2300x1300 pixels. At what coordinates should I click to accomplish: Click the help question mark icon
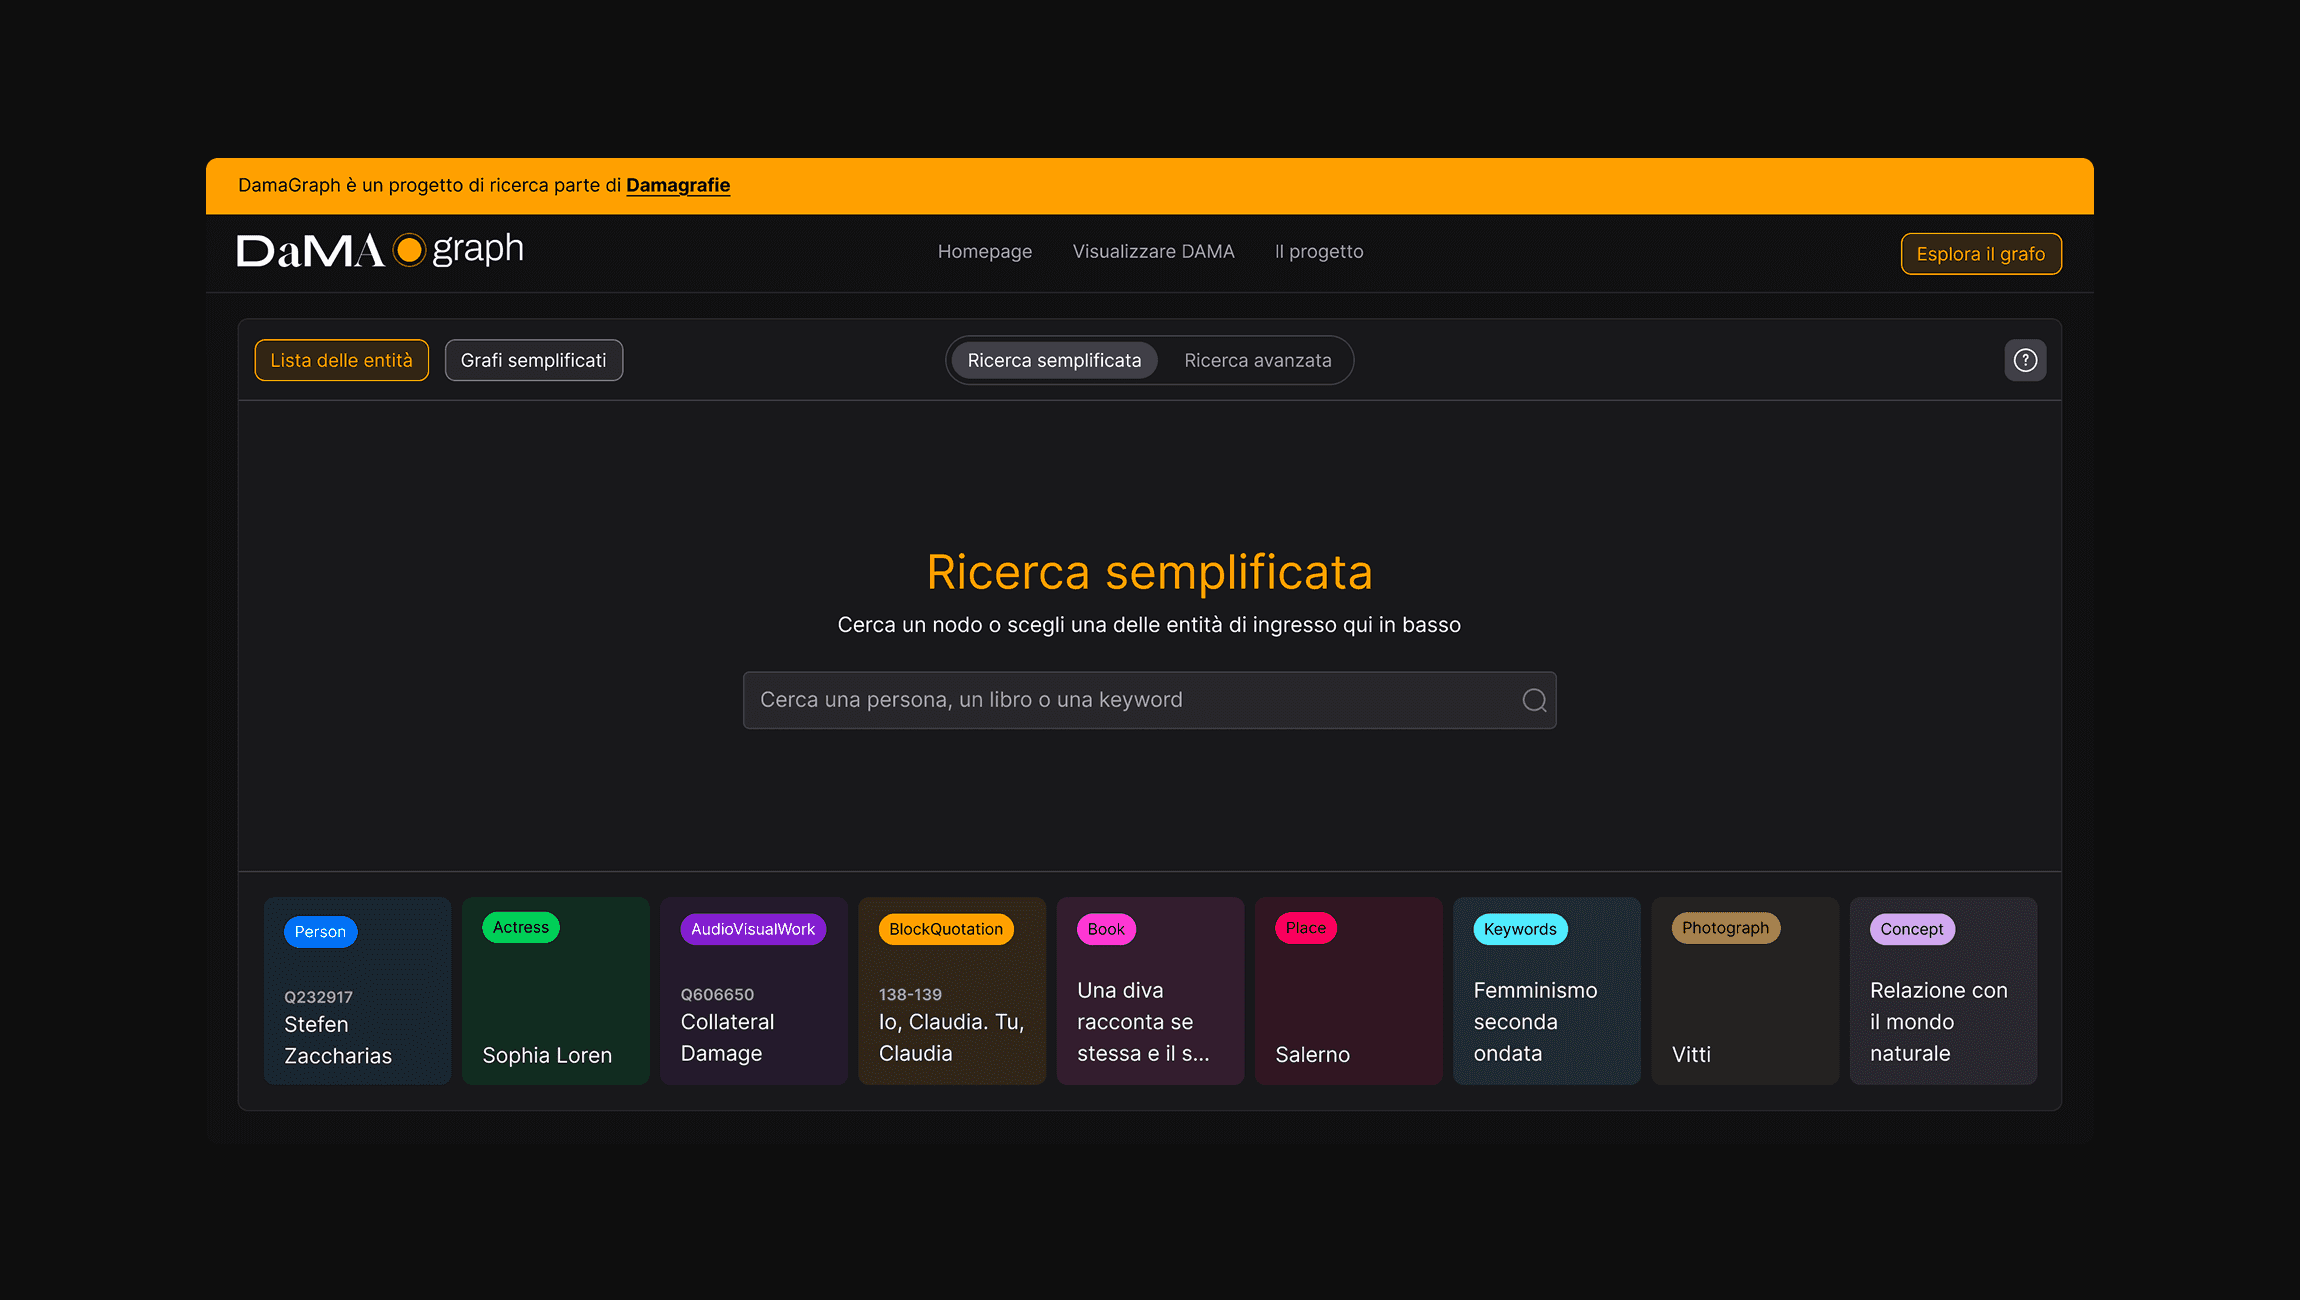2025,360
